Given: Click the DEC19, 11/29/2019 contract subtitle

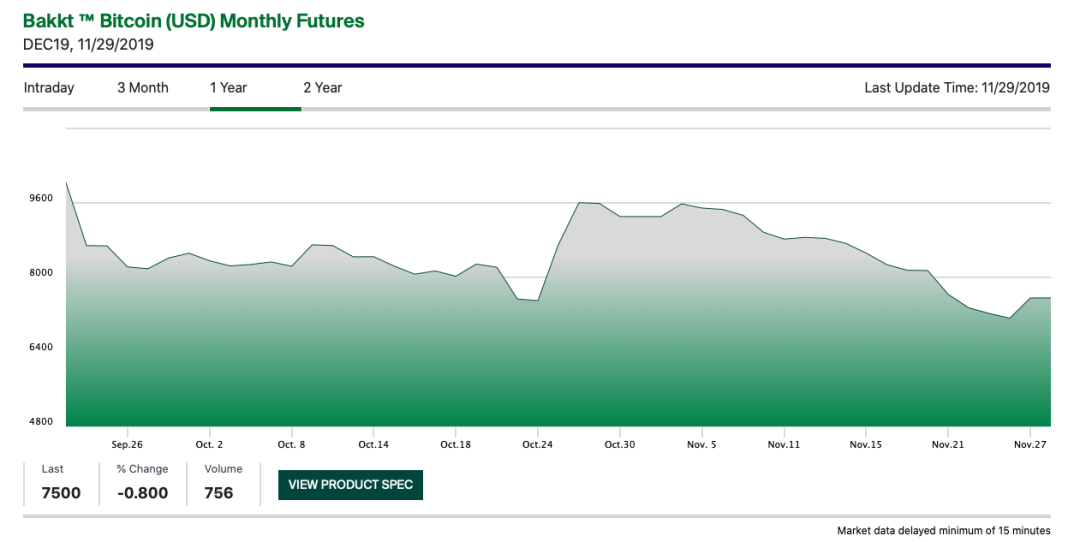Looking at the screenshot, I should coord(88,45).
